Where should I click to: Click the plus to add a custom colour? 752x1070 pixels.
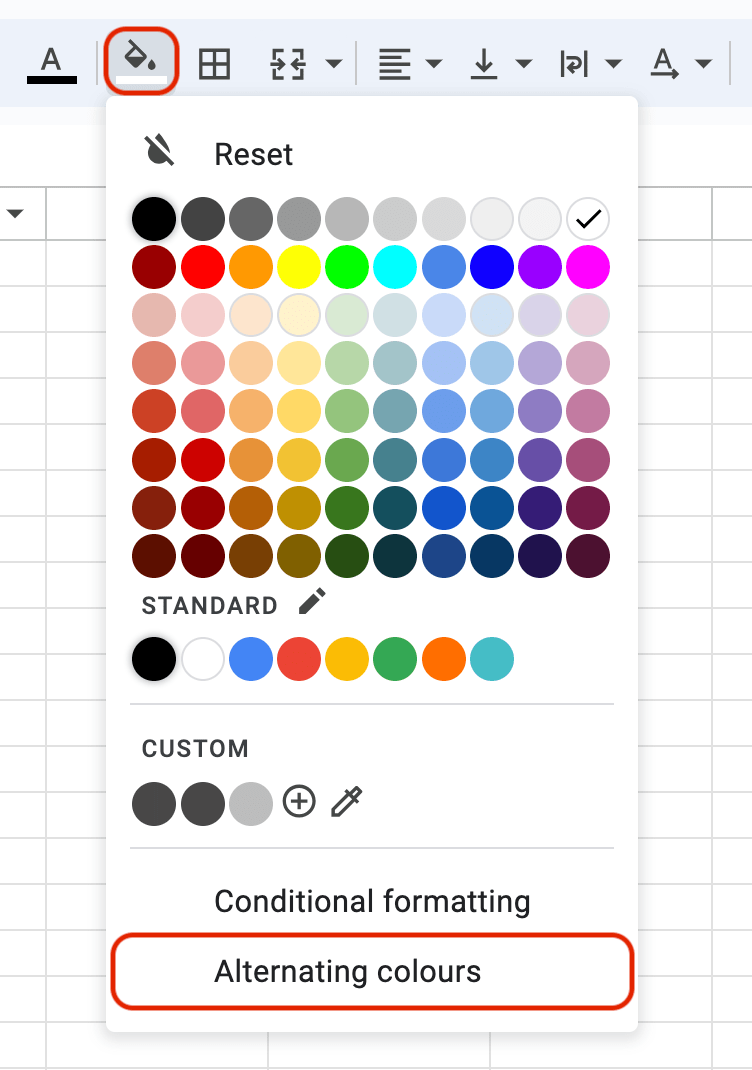(x=298, y=802)
